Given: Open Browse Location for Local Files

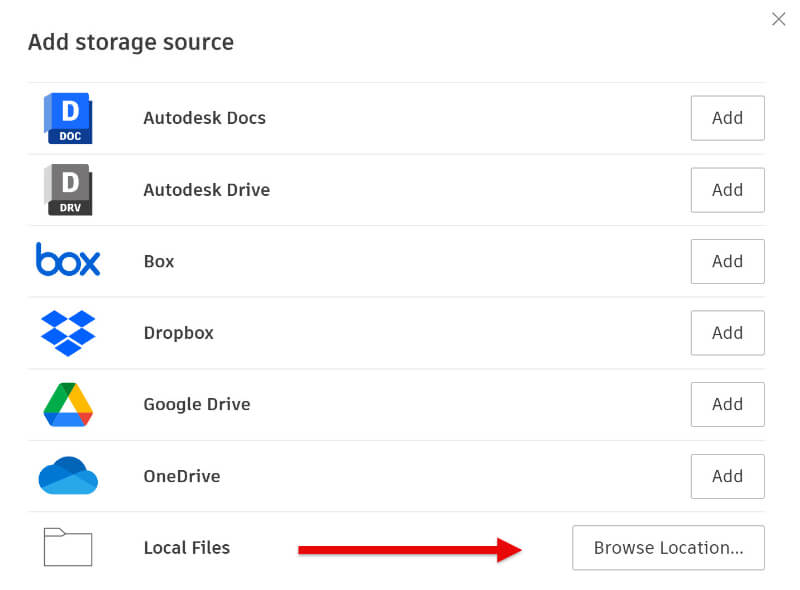Looking at the screenshot, I should (668, 548).
